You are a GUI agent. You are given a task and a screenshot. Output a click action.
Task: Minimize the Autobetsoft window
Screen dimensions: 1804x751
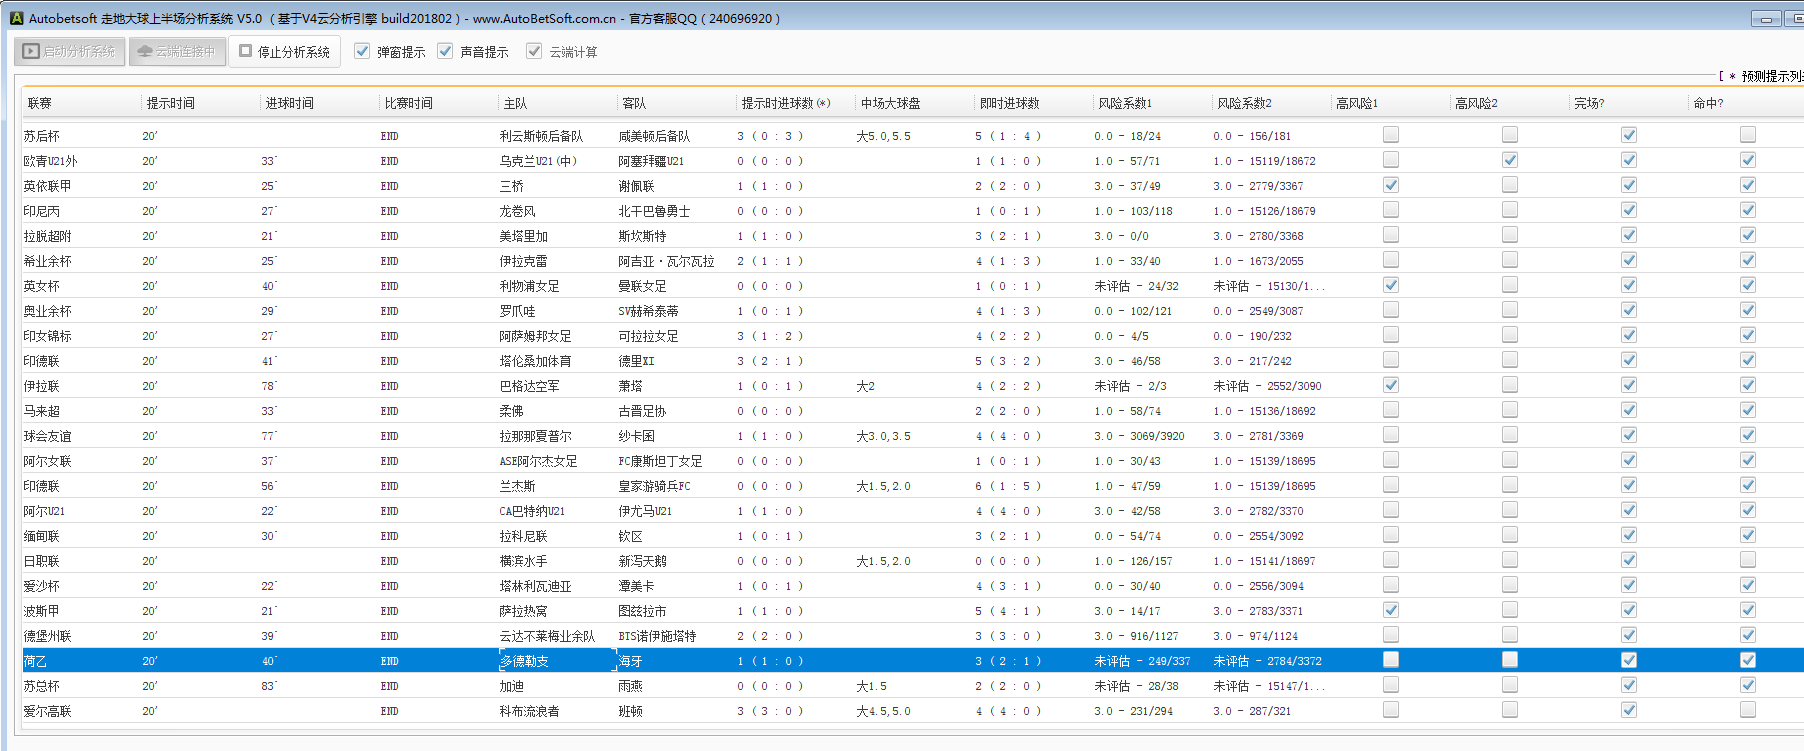[1766, 19]
